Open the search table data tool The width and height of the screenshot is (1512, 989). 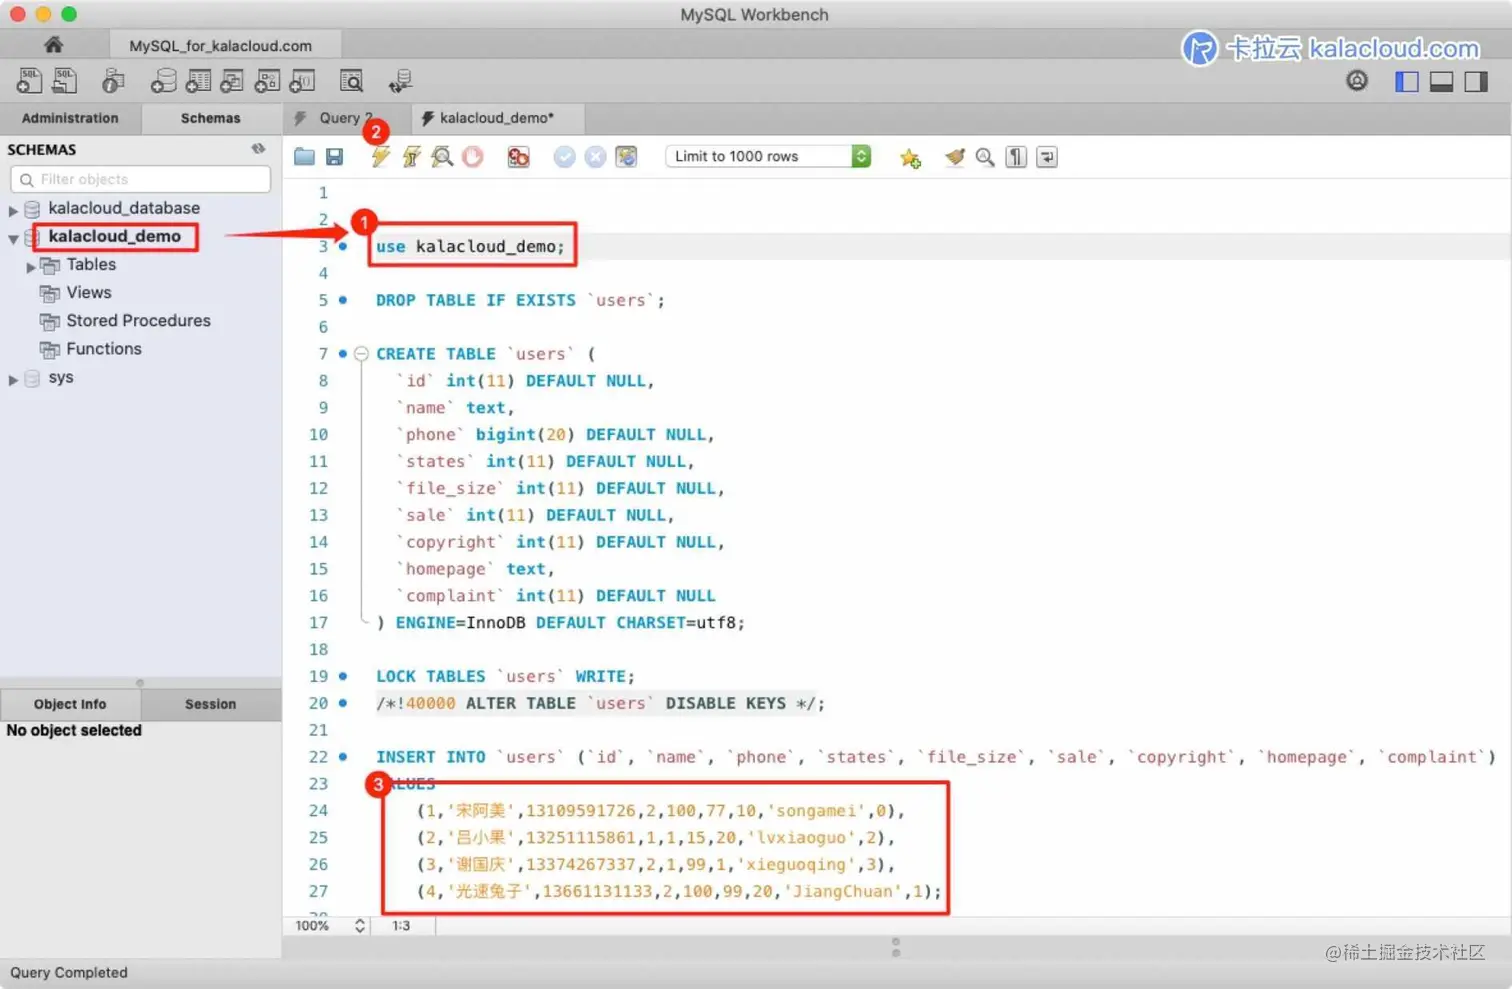click(x=351, y=81)
